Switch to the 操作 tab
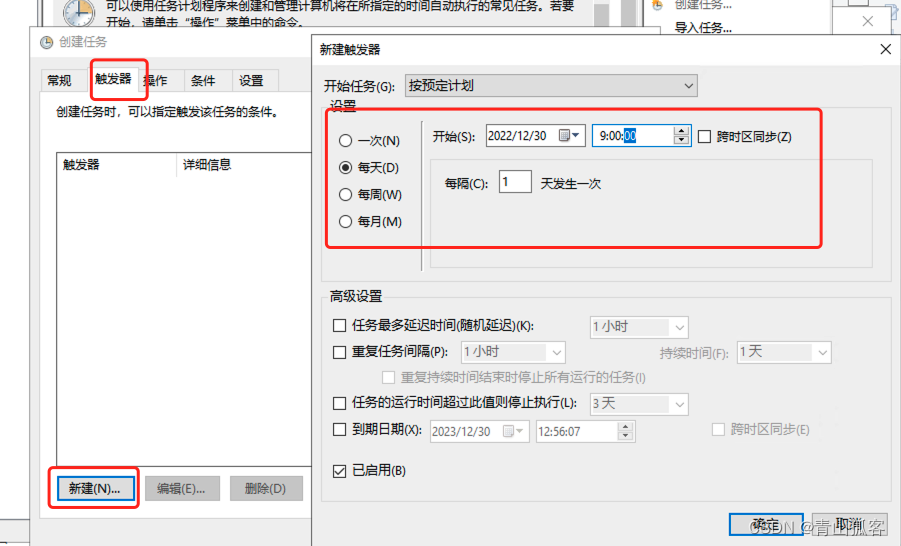Image resolution: width=901 pixels, height=546 pixels. click(157, 80)
